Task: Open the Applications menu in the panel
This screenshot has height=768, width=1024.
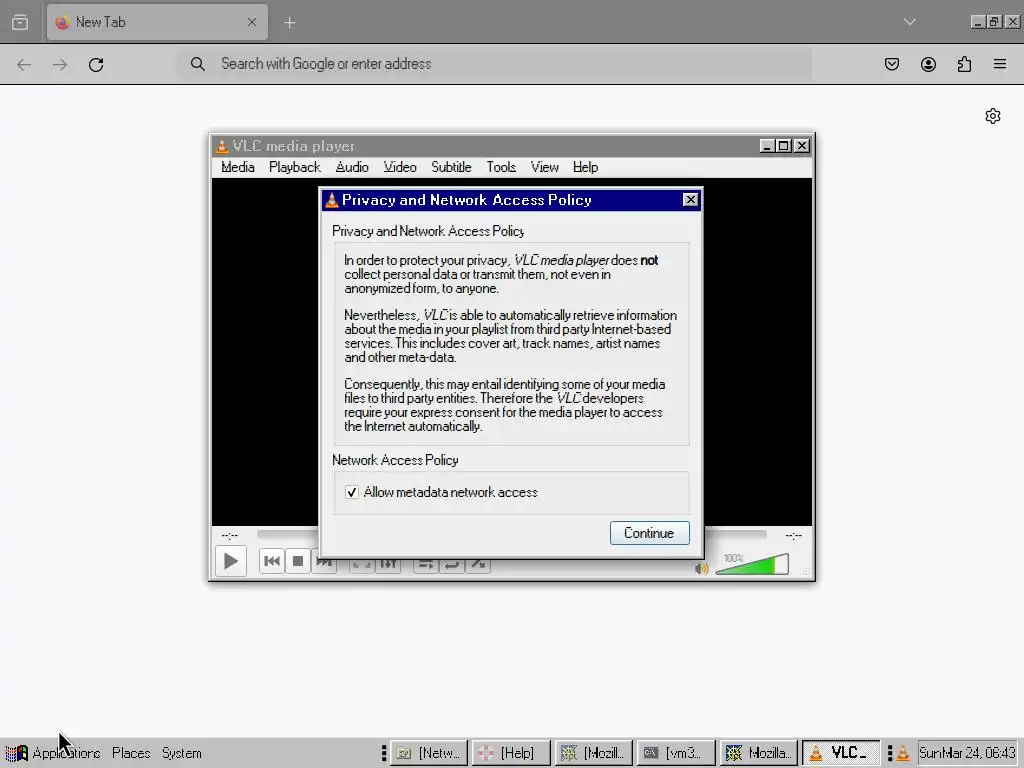Action: (54, 753)
